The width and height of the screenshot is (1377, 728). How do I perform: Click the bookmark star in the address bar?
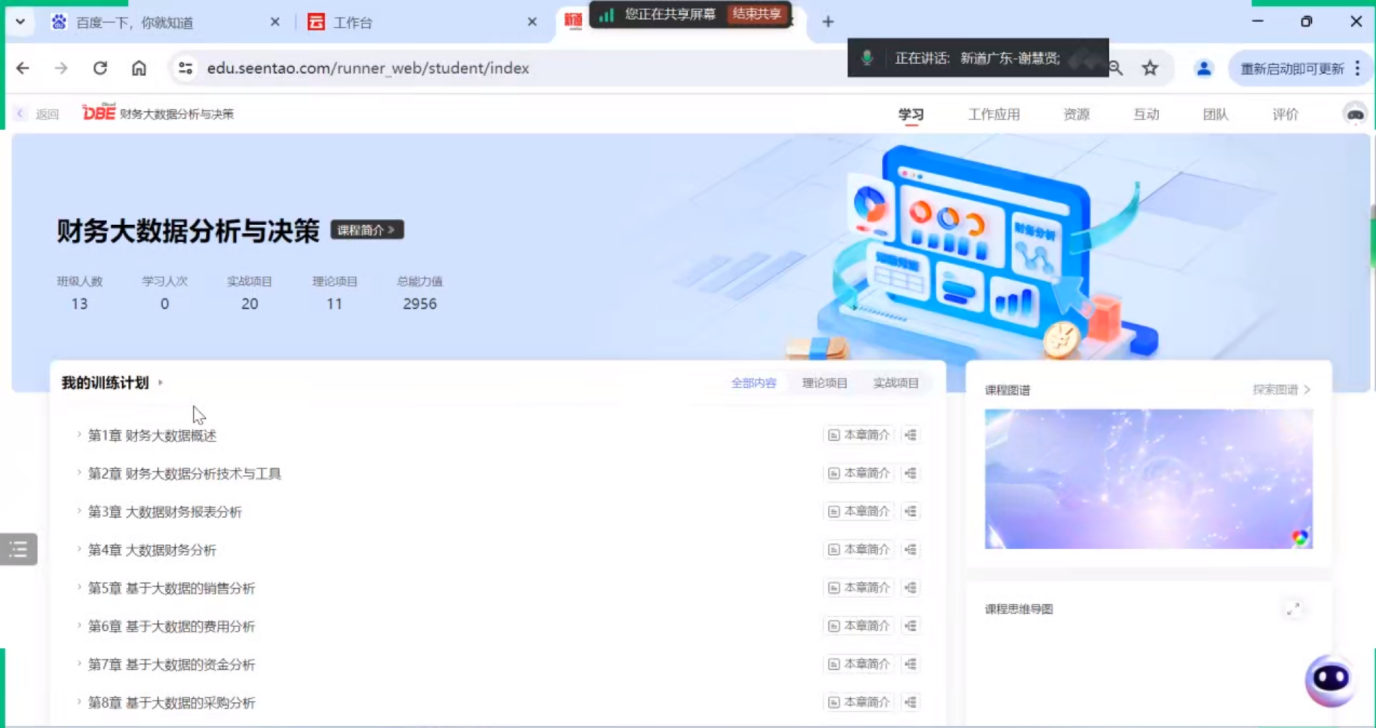[1150, 68]
